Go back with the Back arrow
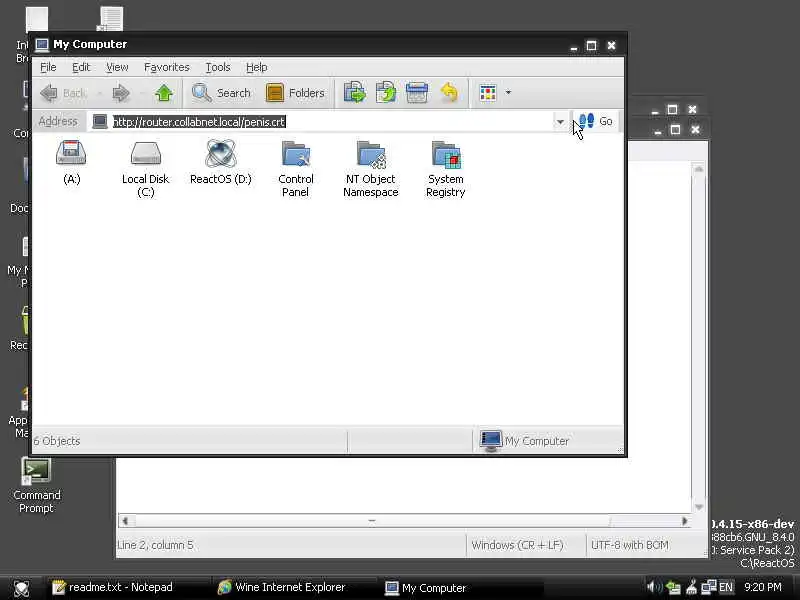 (62, 93)
